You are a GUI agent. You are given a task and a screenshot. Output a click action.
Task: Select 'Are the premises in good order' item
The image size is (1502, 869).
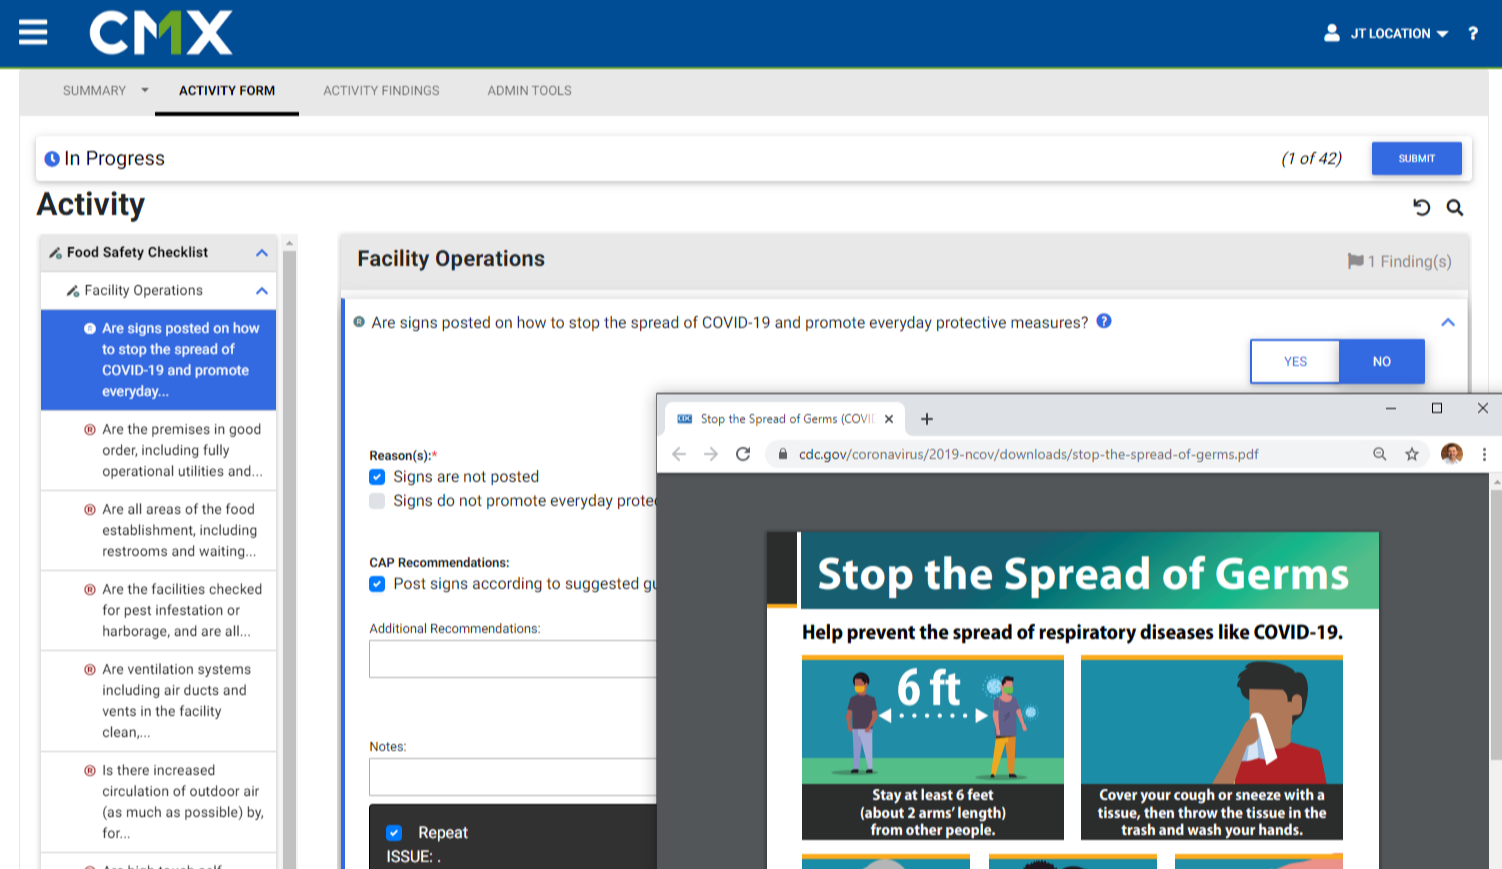click(x=158, y=450)
